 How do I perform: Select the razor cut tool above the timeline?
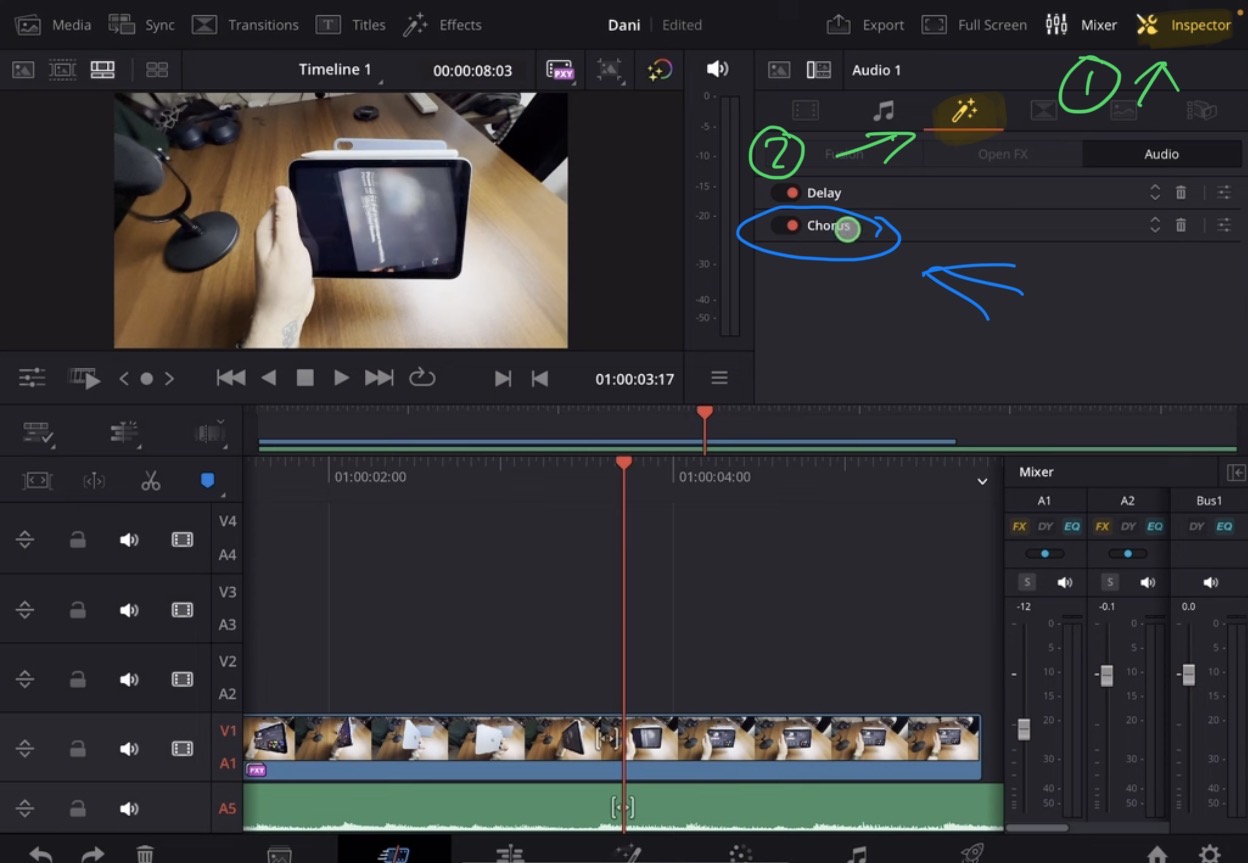tap(150, 480)
